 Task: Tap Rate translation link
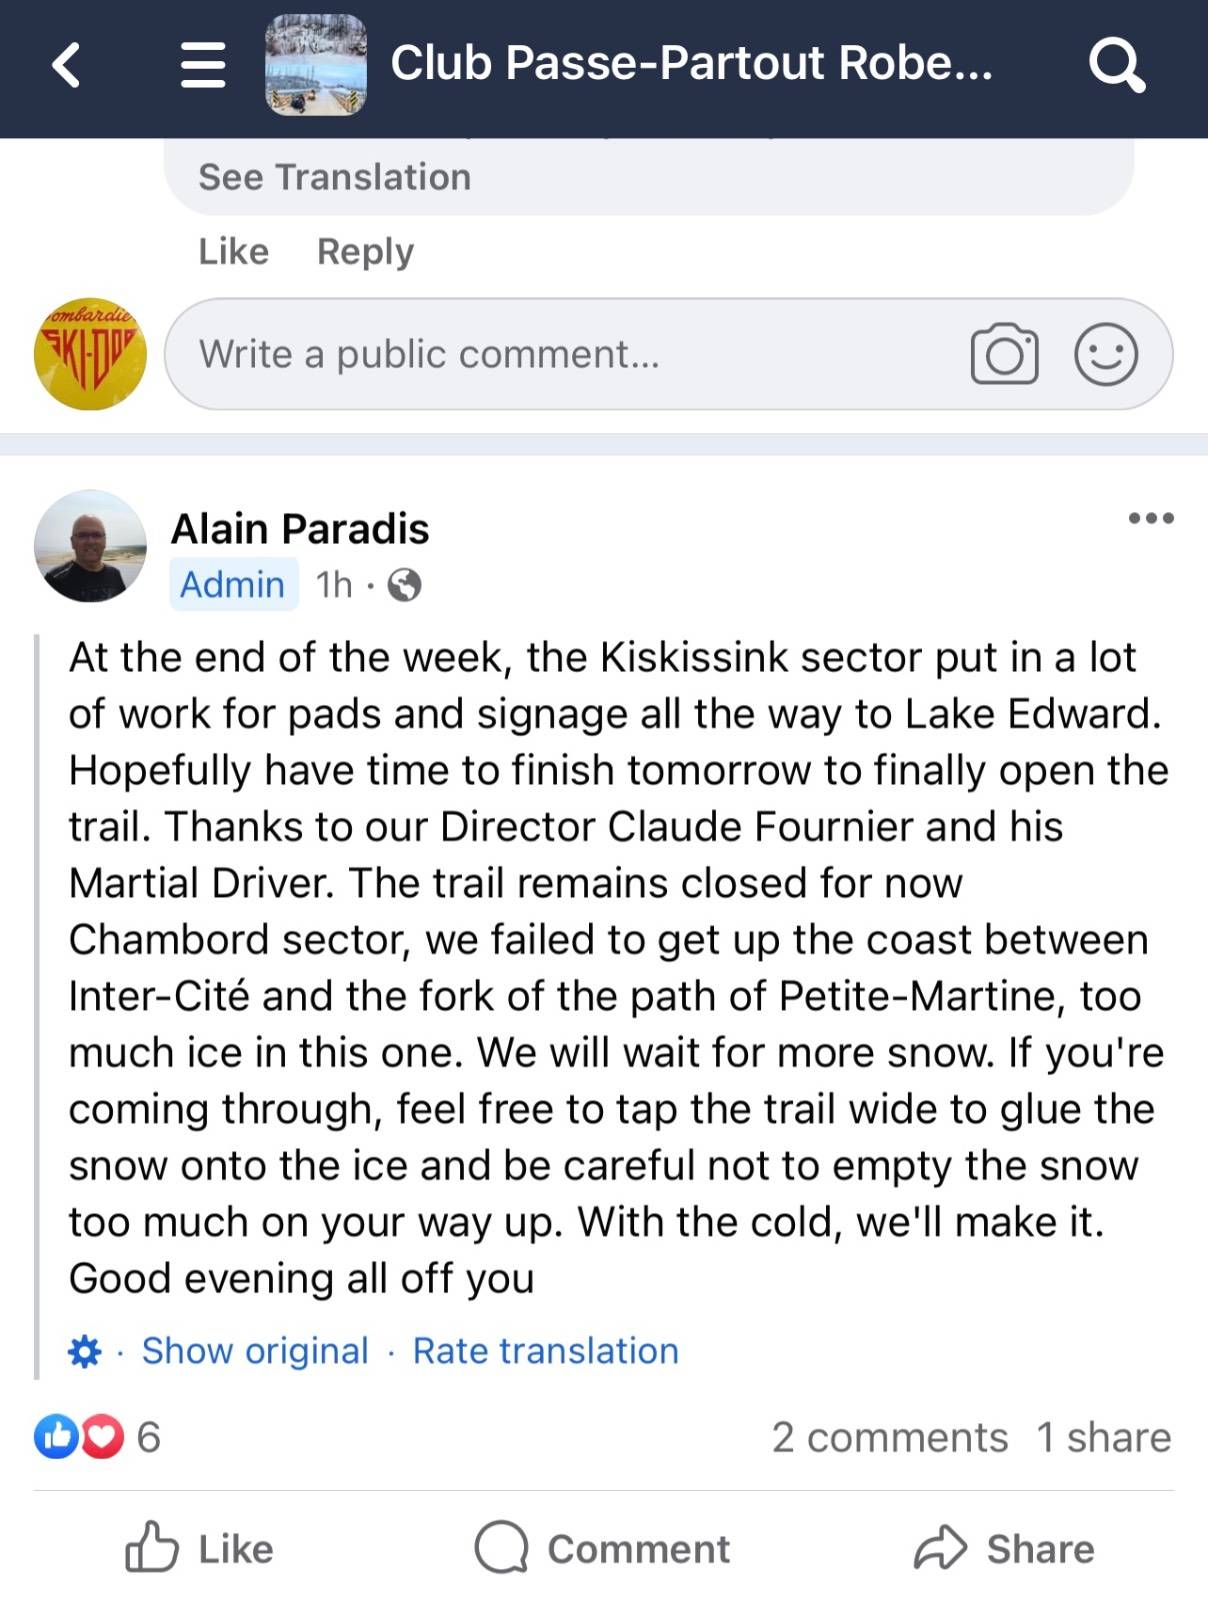point(546,1351)
